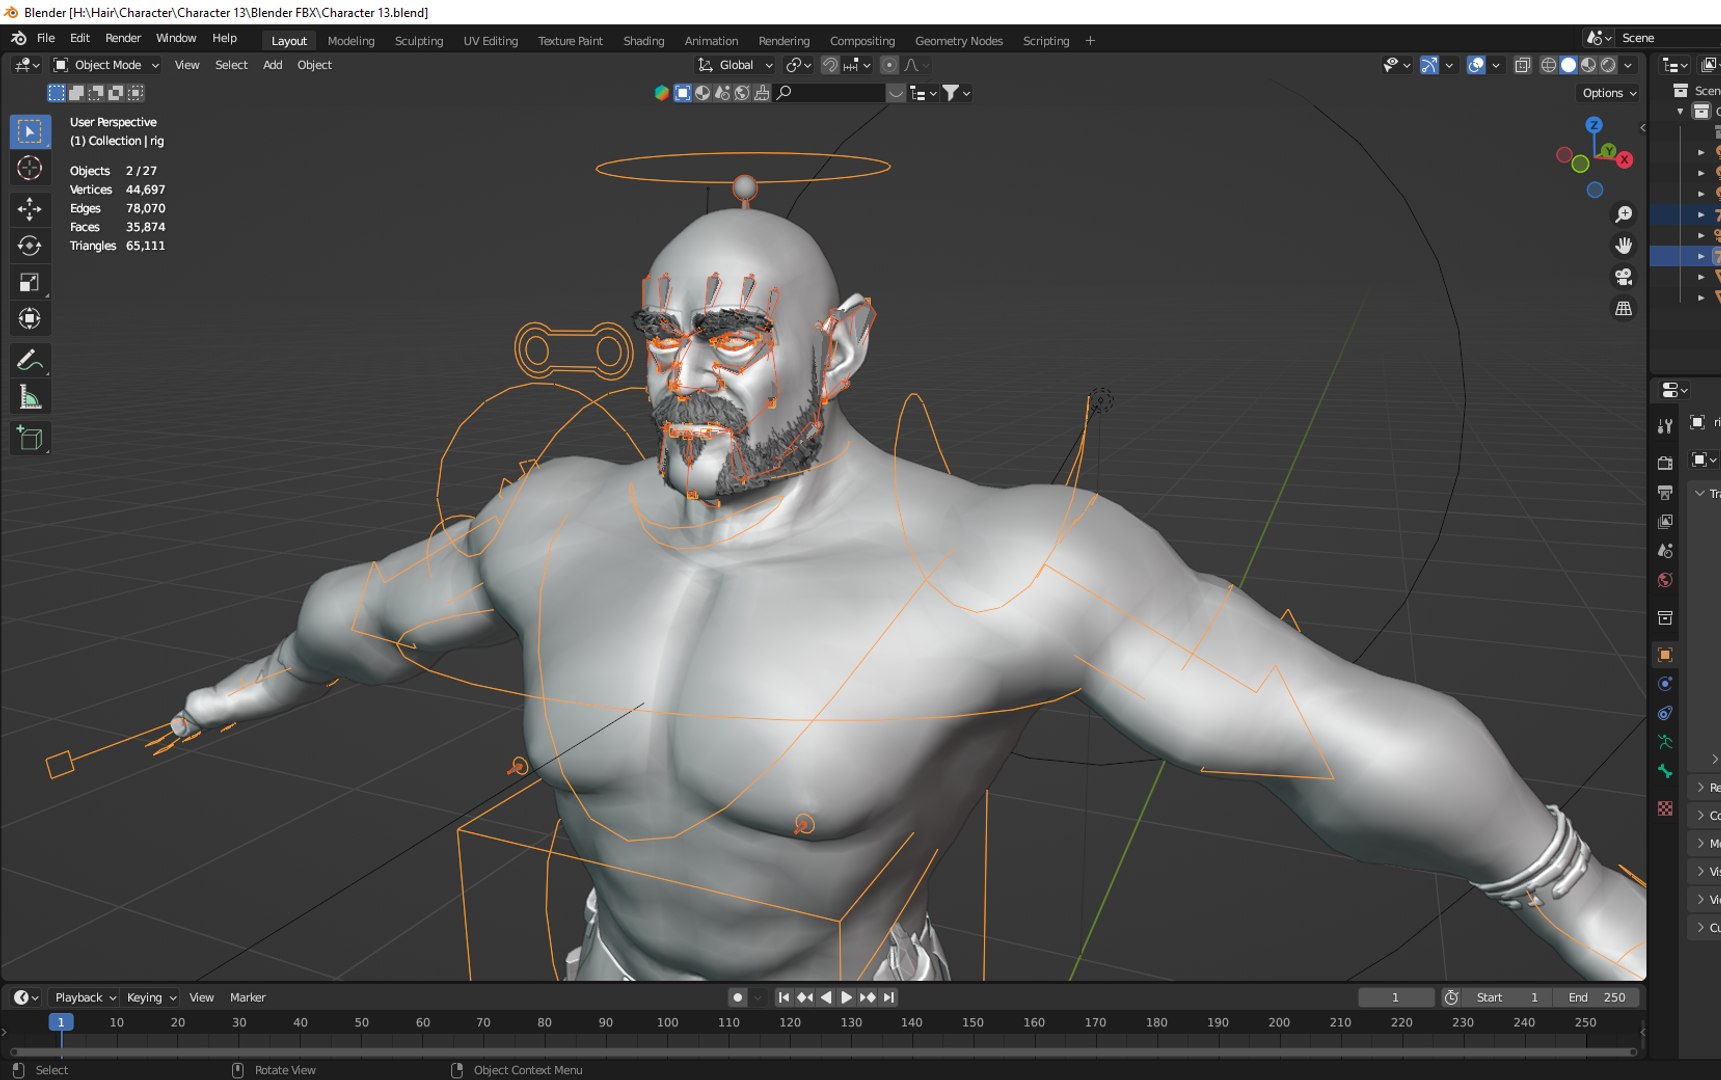Switch to rendered viewport shading
1721x1080 pixels.
click(1608, 65)
